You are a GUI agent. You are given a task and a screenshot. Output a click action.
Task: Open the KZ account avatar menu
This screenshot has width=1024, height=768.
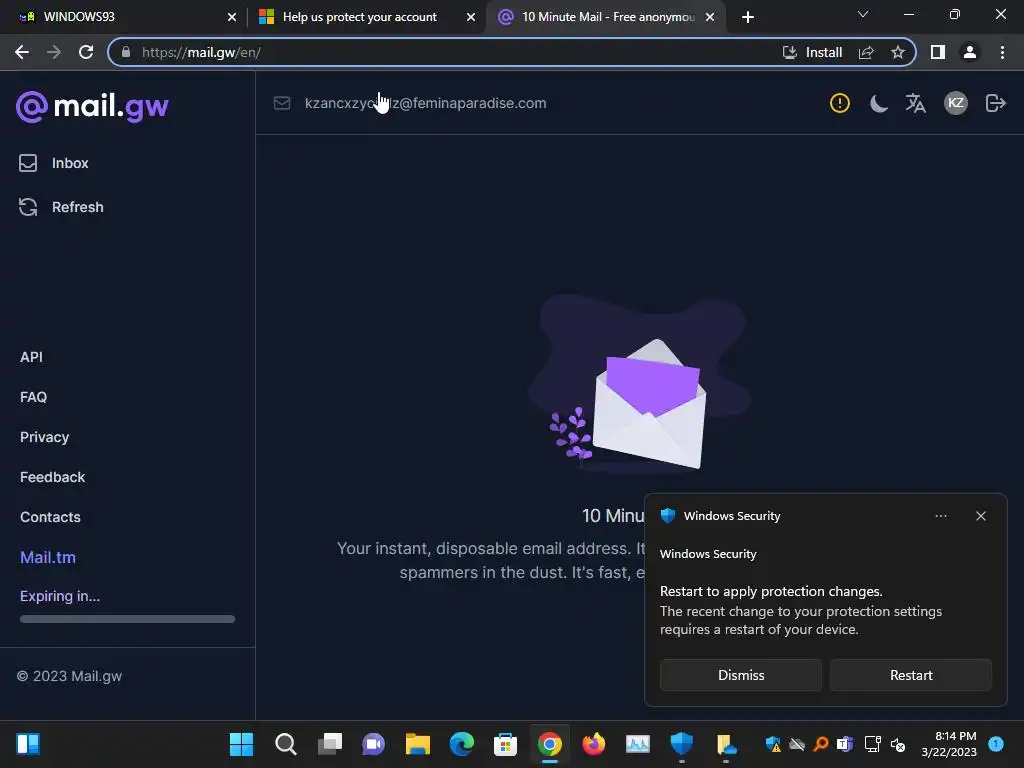coord(955,103)
